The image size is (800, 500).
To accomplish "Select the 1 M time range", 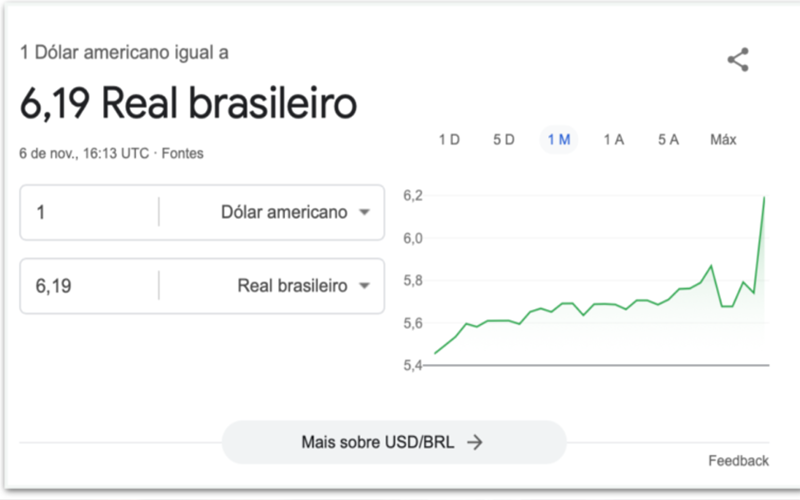I will pyautogui.click(x=558, y=140).
